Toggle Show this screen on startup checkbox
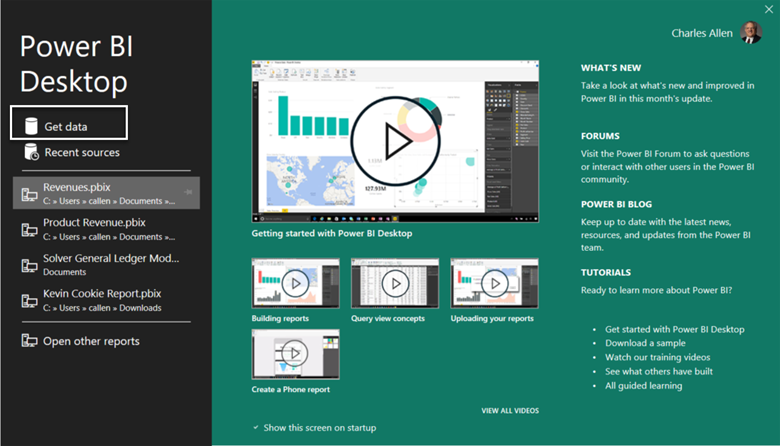780x446 pixels. (x=257, y=427)
